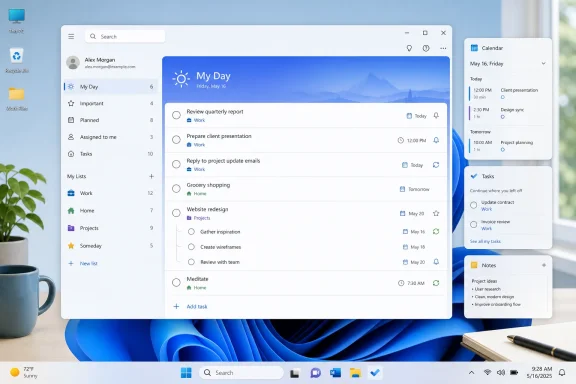576x384 pixels.
Task: Mark Review quarterly report as complete
Action: pos(176,115)
